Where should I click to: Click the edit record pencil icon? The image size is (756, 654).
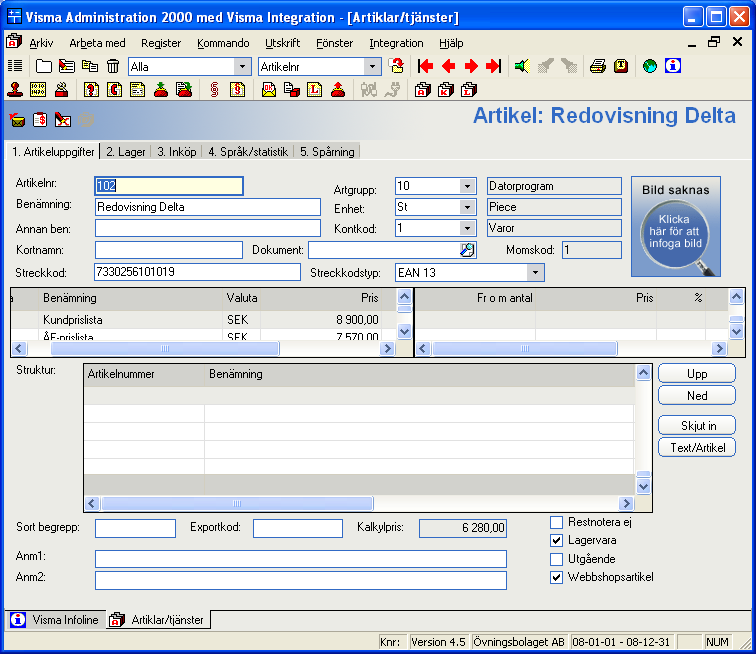[67, 66]
